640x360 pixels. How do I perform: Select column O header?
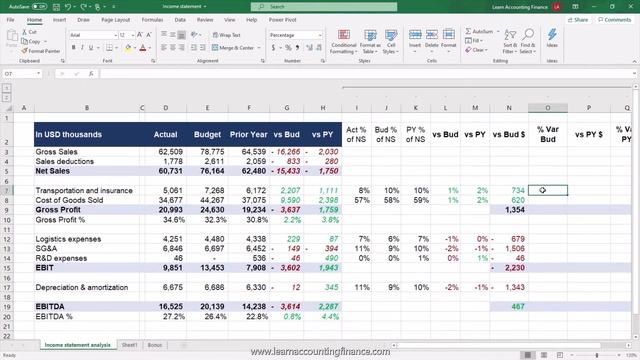click(x=548, y=108)
